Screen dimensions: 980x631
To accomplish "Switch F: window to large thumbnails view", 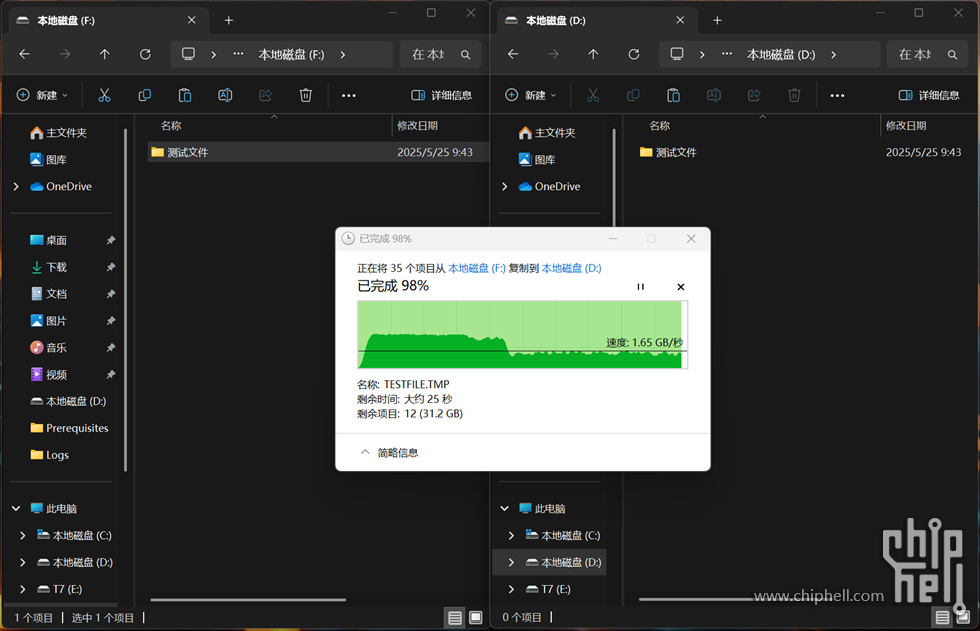I will (x=476, y=618).
